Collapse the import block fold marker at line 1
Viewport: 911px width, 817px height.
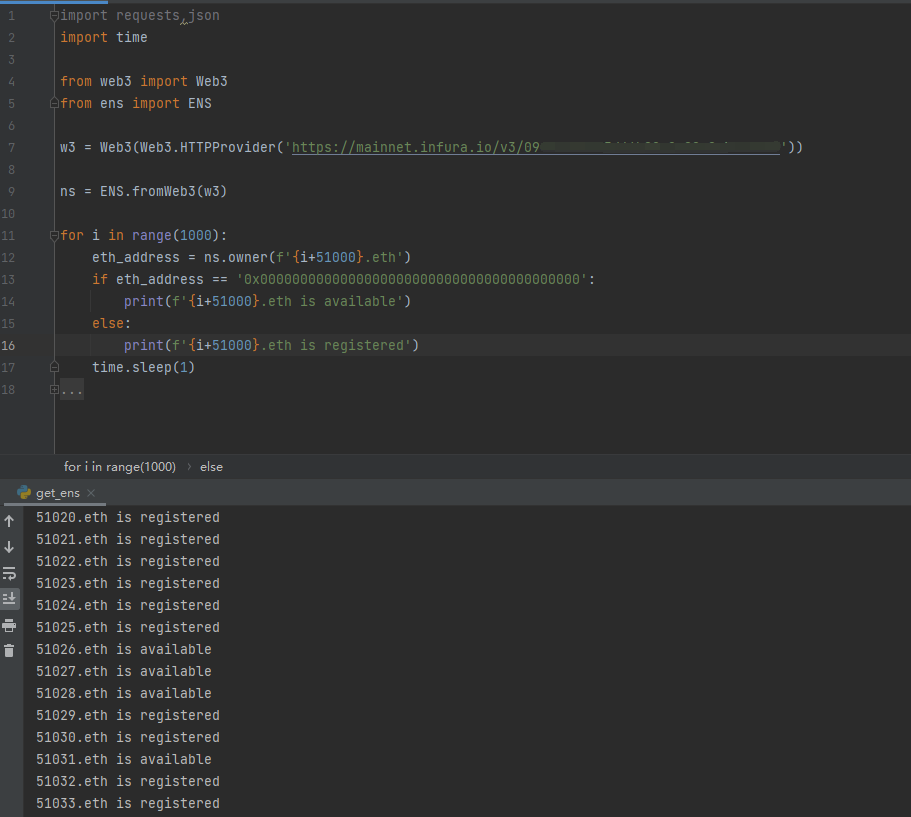(54, 16)
